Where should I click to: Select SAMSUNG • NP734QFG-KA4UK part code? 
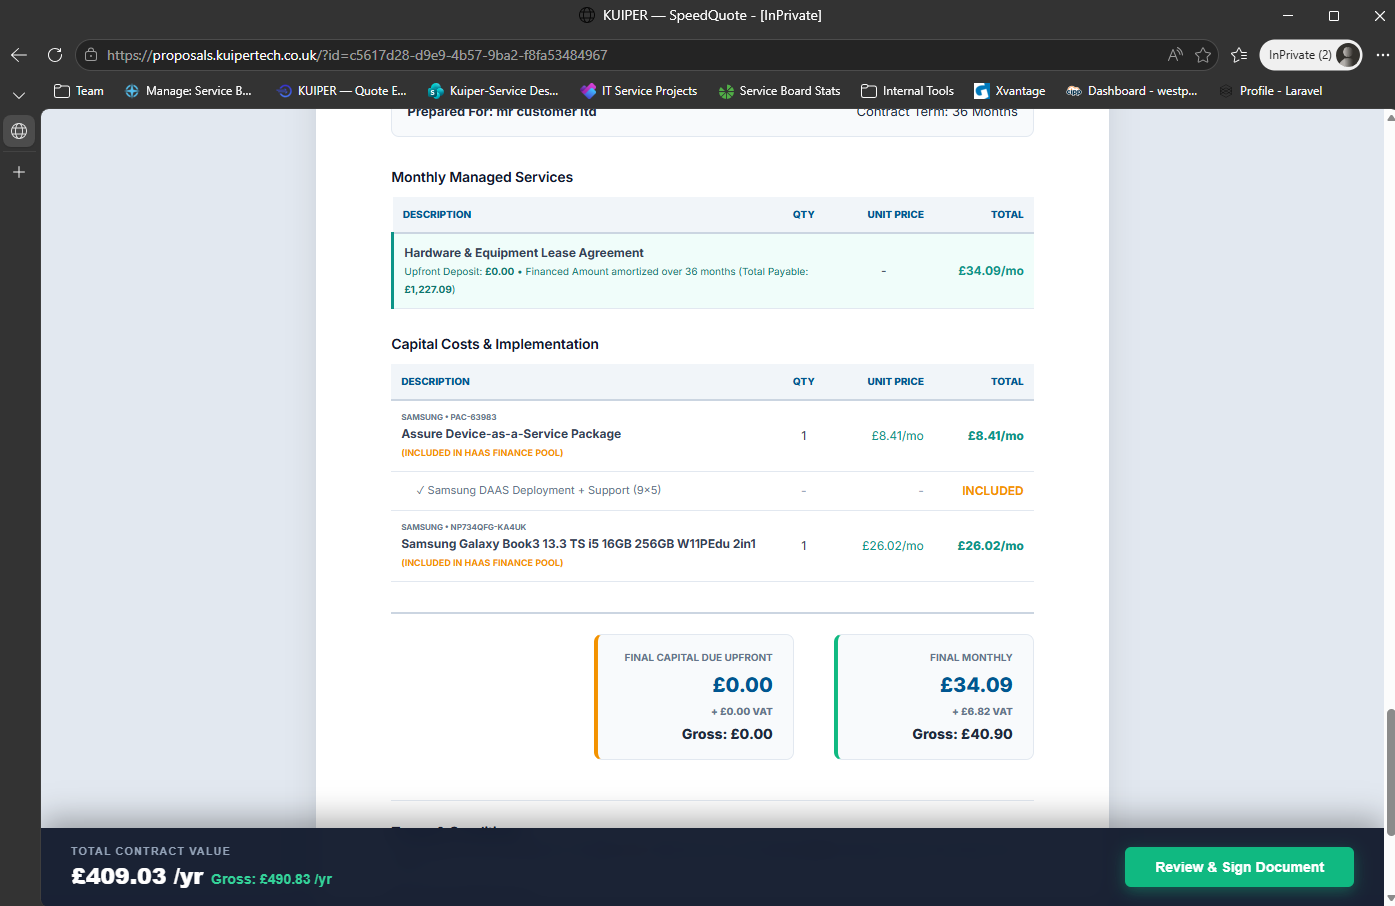click(464, 527)
